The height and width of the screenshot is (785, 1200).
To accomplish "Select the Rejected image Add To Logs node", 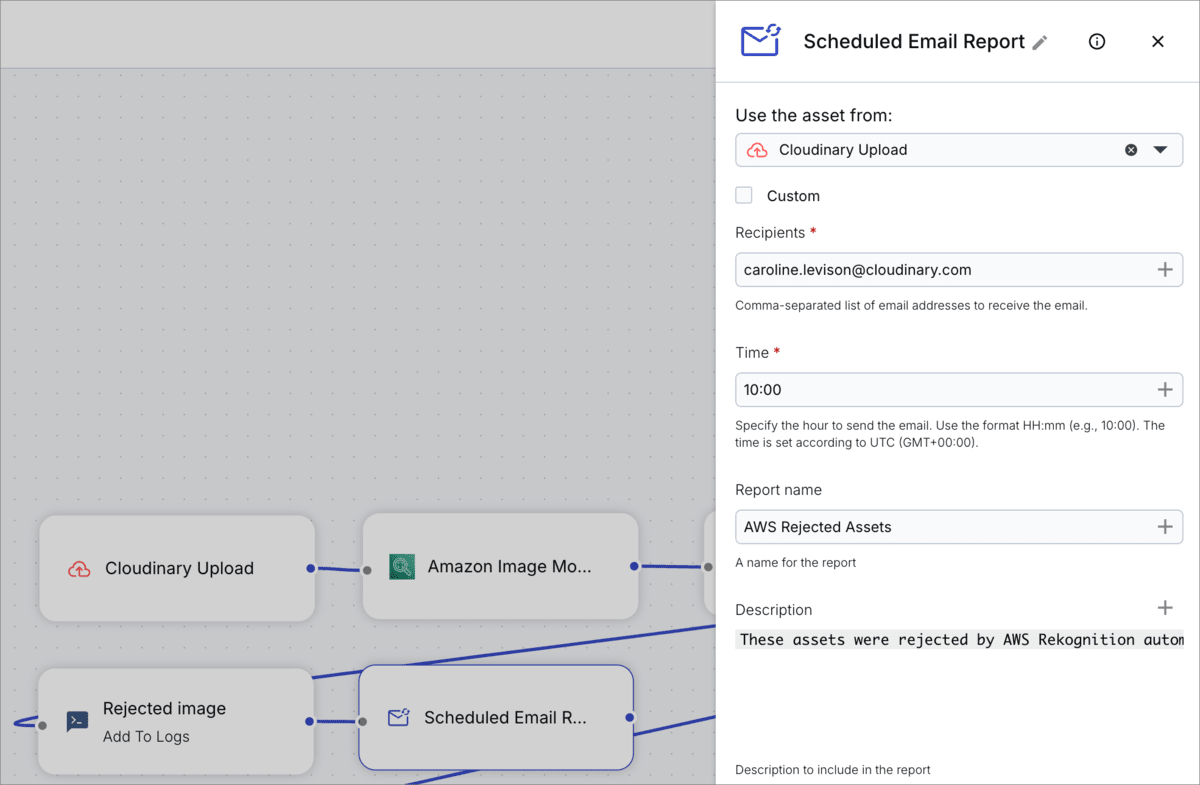I will point(176,721).
